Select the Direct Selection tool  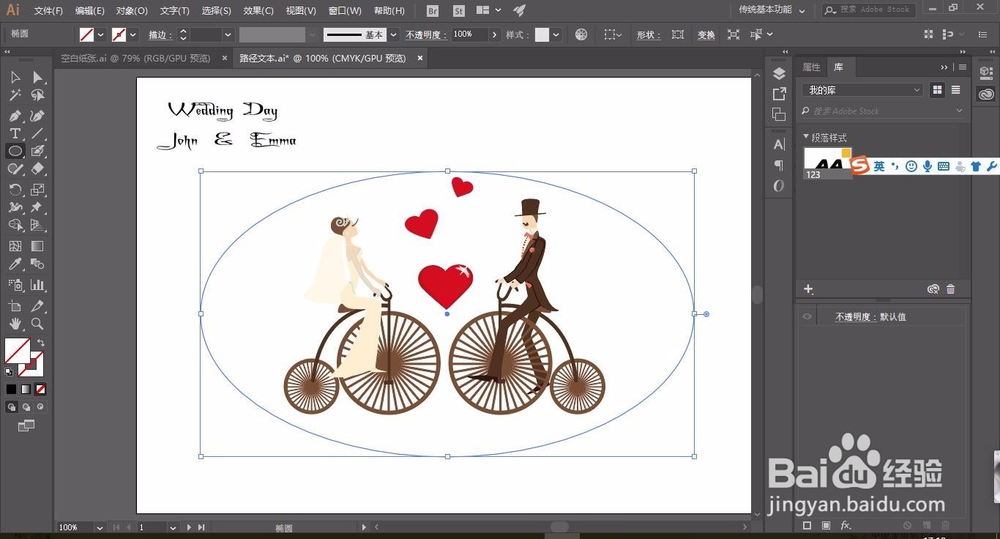(x=38, y=77)
